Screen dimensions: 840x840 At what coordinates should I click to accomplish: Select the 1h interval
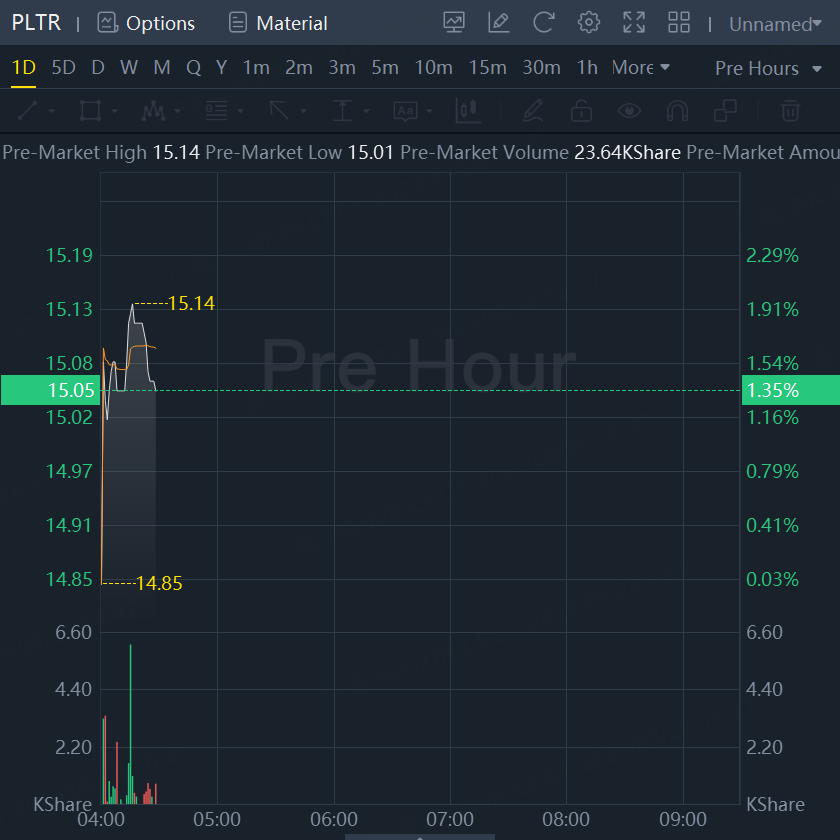pos(587,68)
